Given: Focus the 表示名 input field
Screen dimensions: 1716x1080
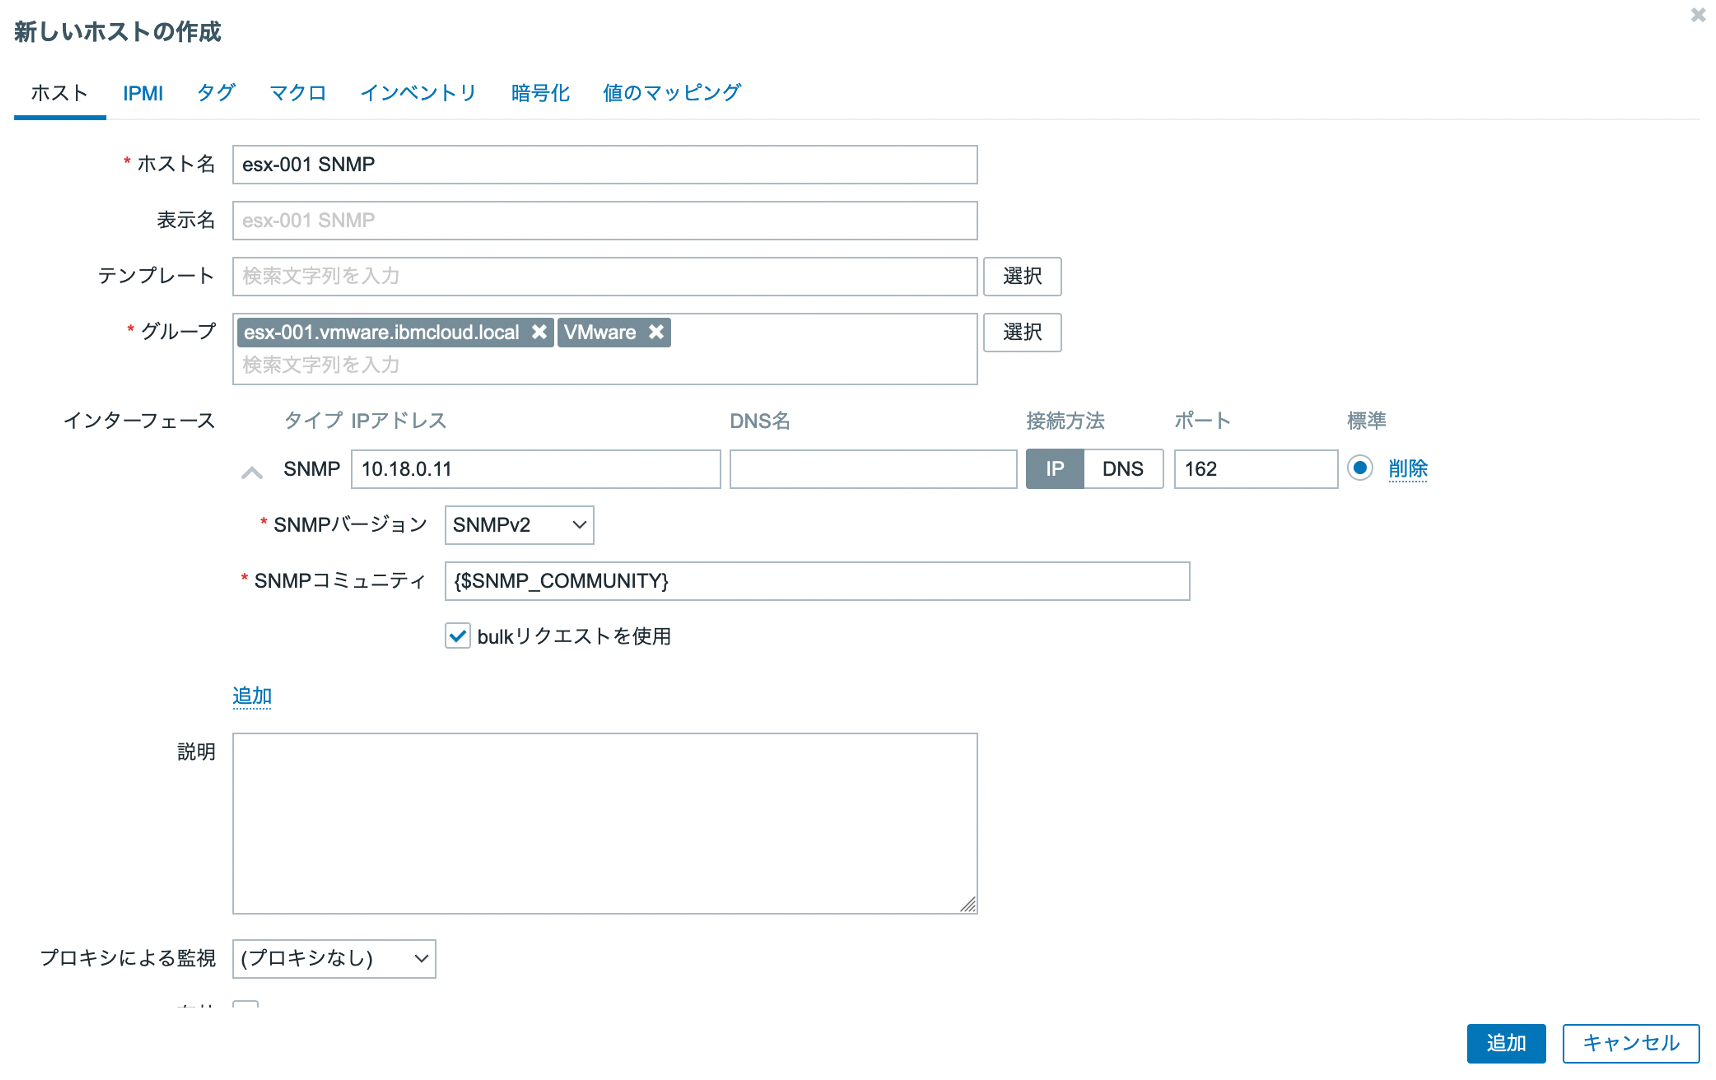Looking at the screenshot, I should point(605,221).
